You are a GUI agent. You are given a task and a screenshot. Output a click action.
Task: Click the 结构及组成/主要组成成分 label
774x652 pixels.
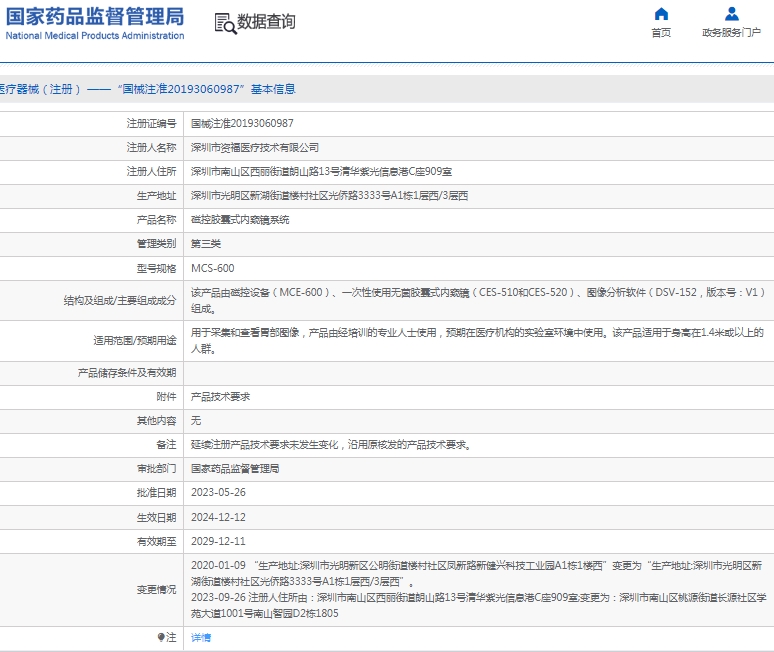tap(119, 301)
